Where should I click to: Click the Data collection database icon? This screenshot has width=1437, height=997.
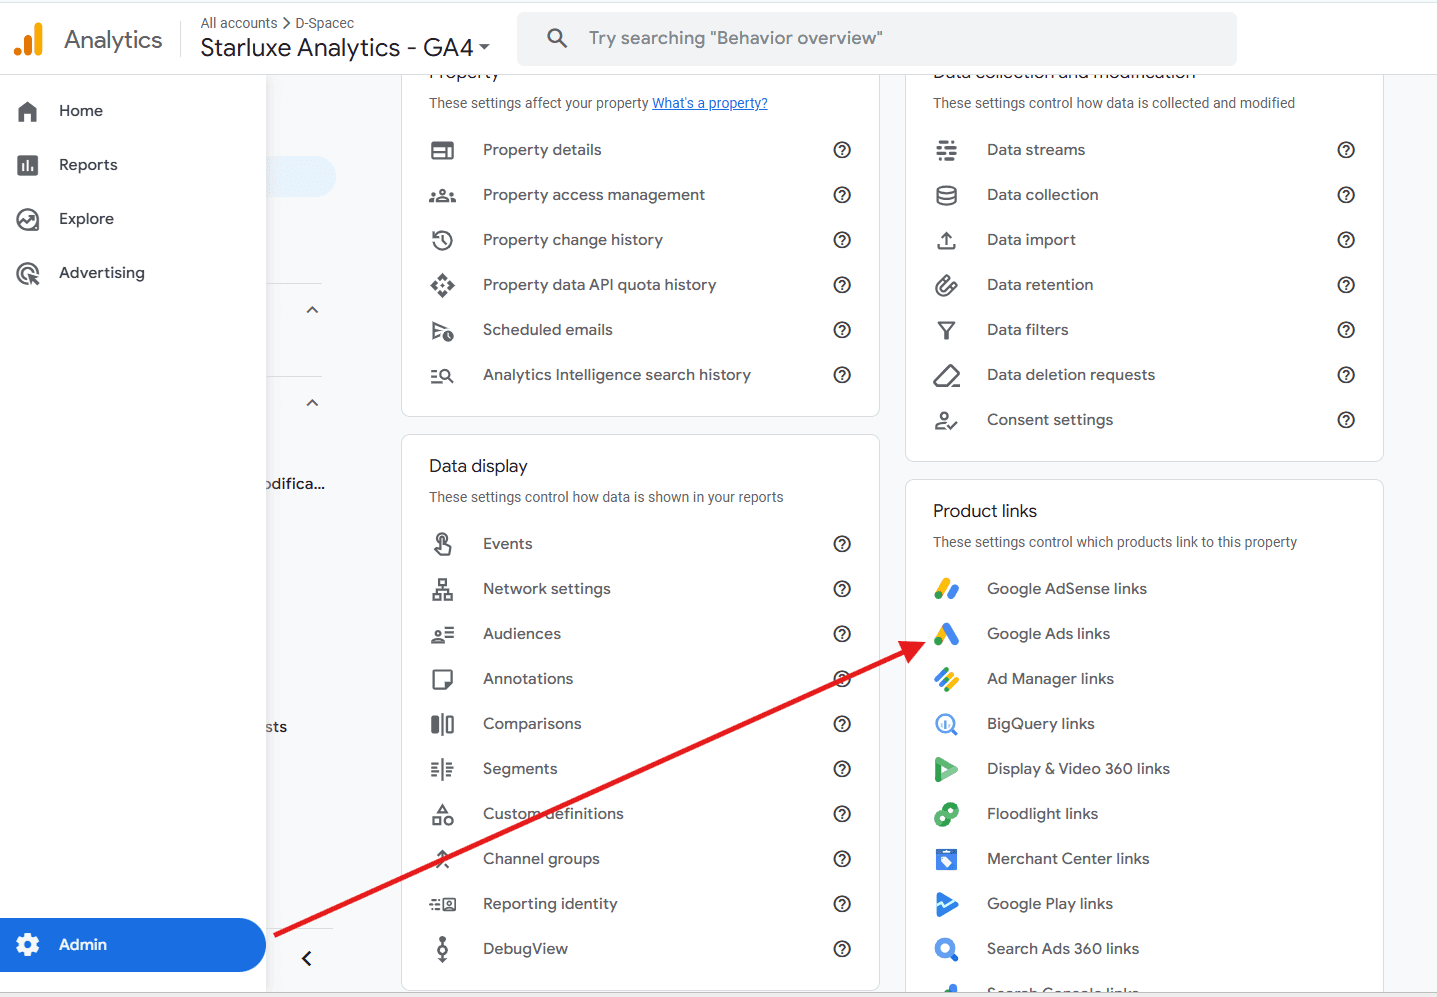coord(946,195)
